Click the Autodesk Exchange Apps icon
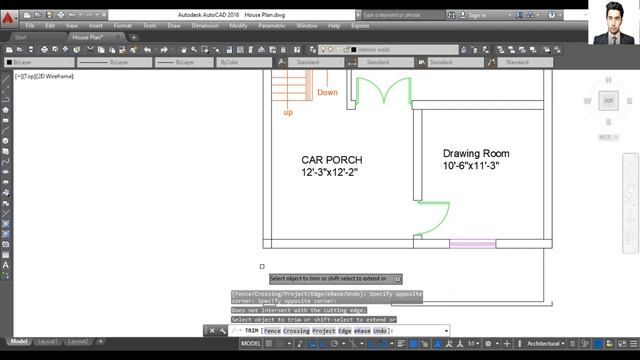Viewport: 640px width, 360px height. (519, 15)
